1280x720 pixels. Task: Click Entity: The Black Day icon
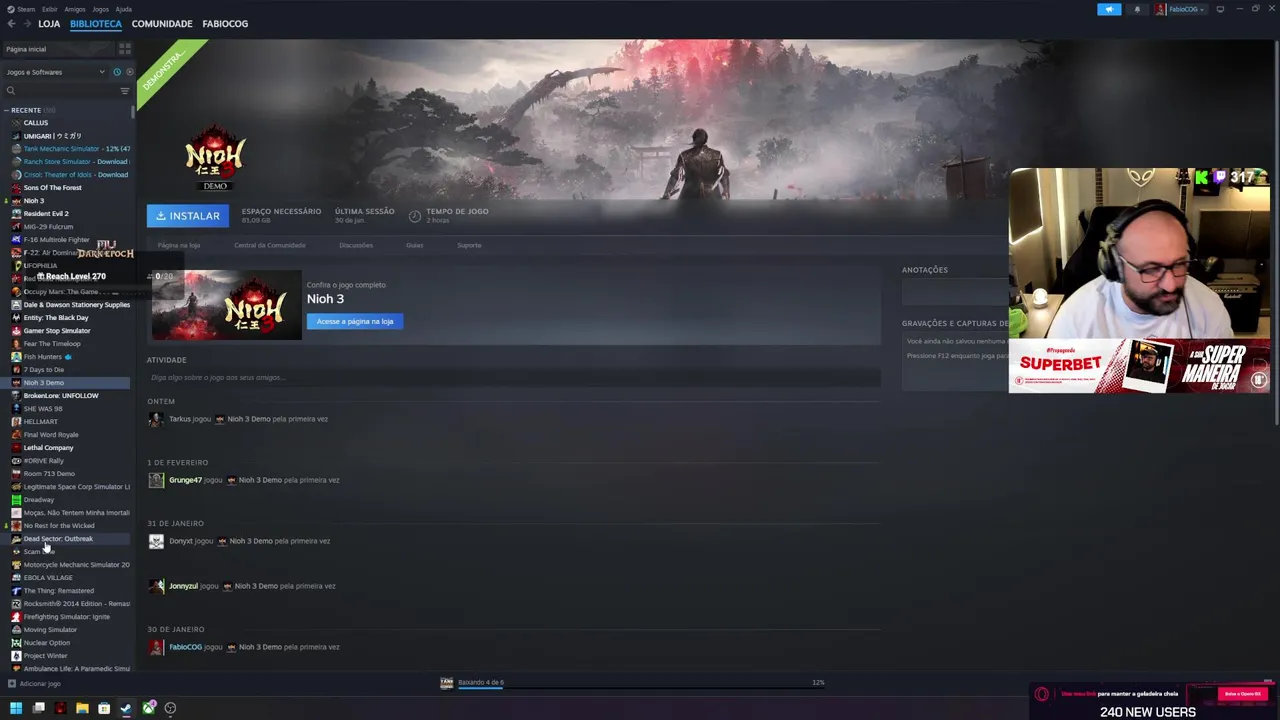click(x=16, y=318)
